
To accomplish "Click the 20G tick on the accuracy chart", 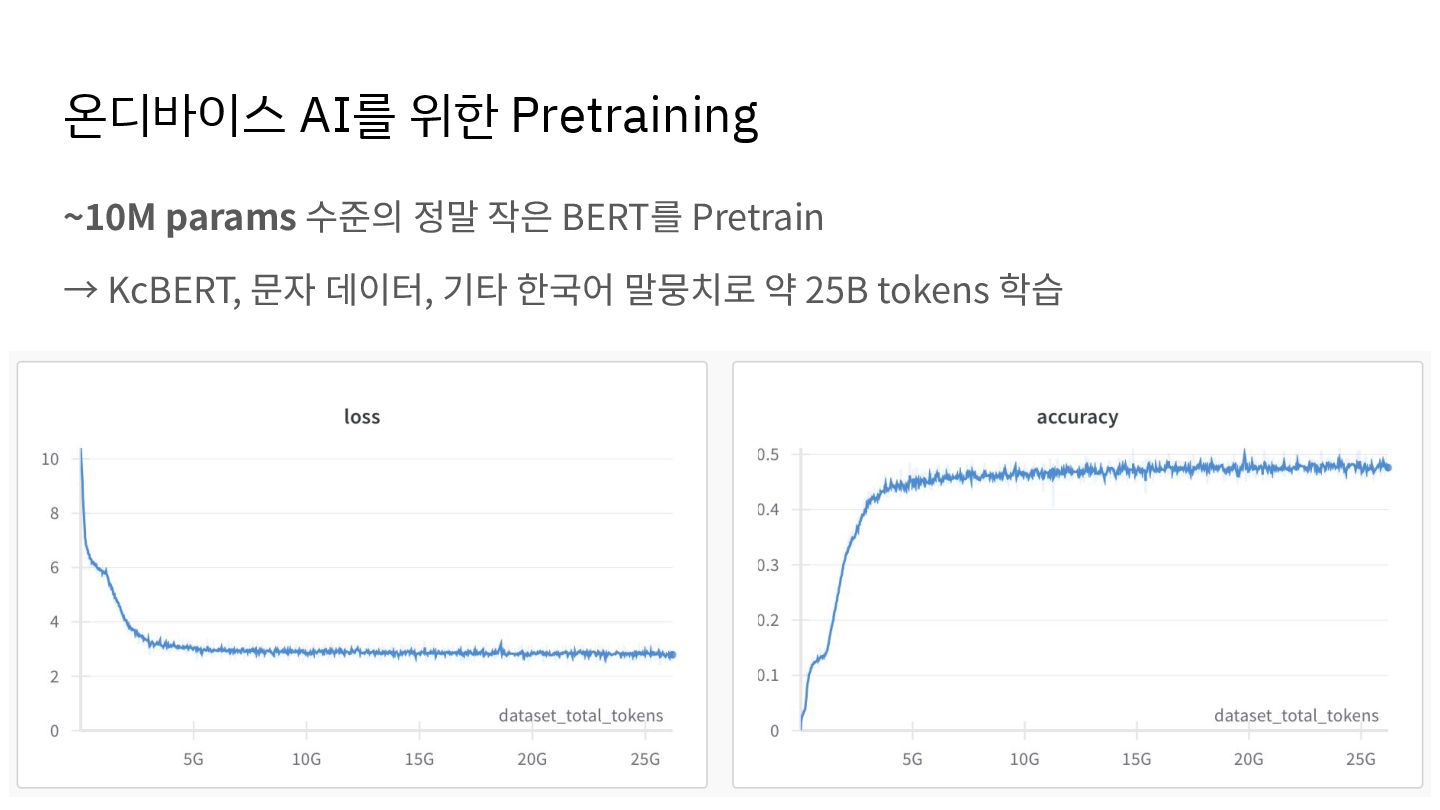I will [1248, 759].
